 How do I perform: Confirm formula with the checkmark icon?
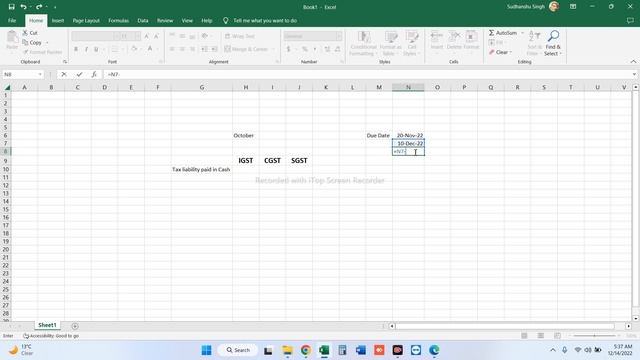[x=79, y=74]
